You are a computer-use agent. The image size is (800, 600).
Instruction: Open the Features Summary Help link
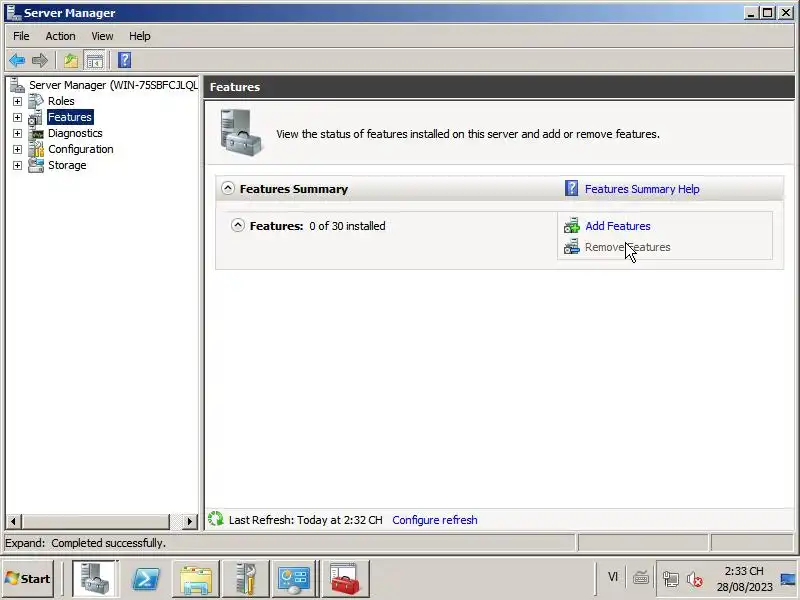[642, 189]
